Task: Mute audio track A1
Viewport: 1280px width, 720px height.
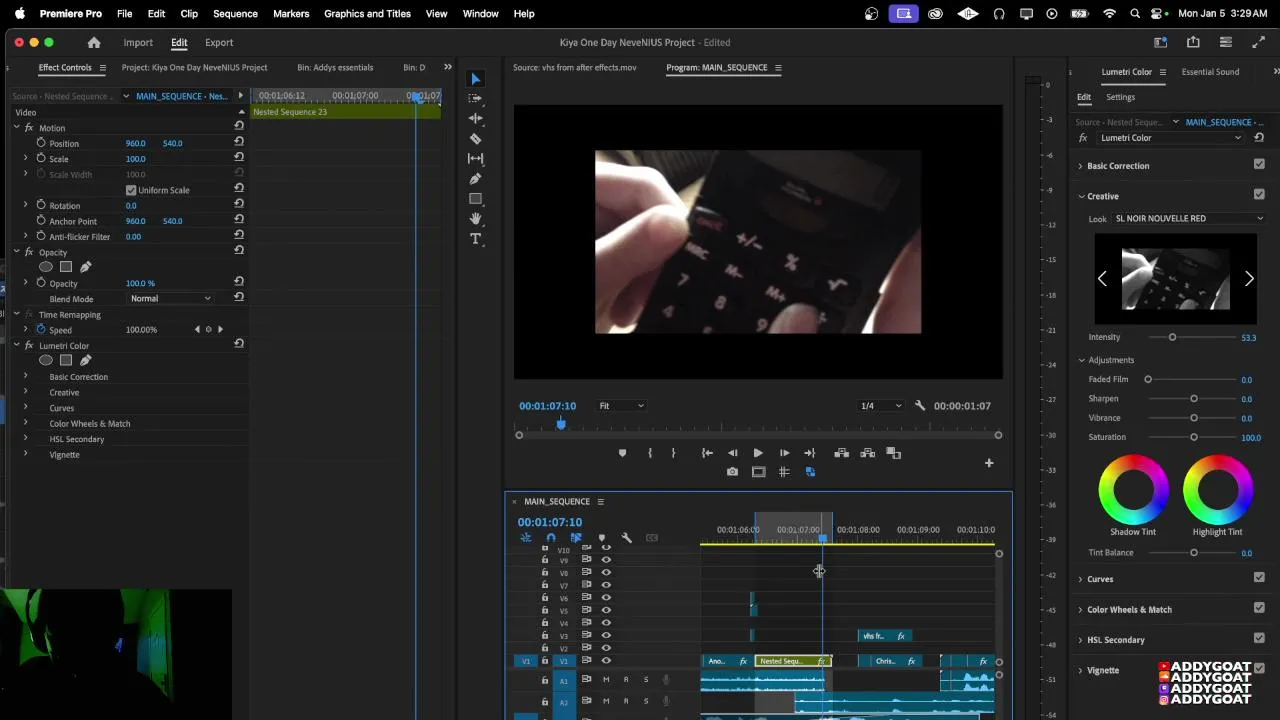Action: (x=606, y=680)
